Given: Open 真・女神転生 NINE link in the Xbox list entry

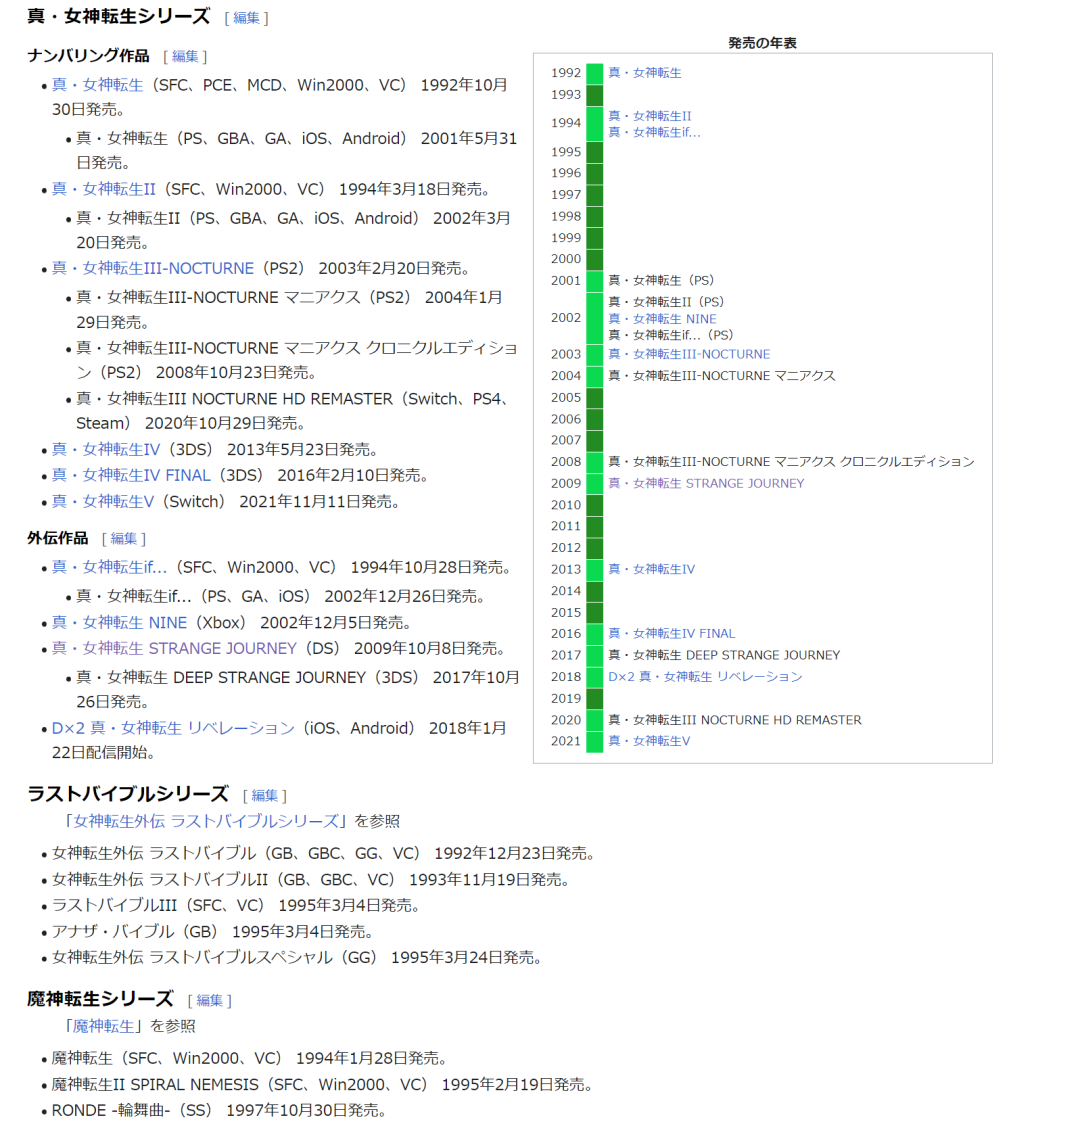Looking at the screenshot, I should 119,622.
